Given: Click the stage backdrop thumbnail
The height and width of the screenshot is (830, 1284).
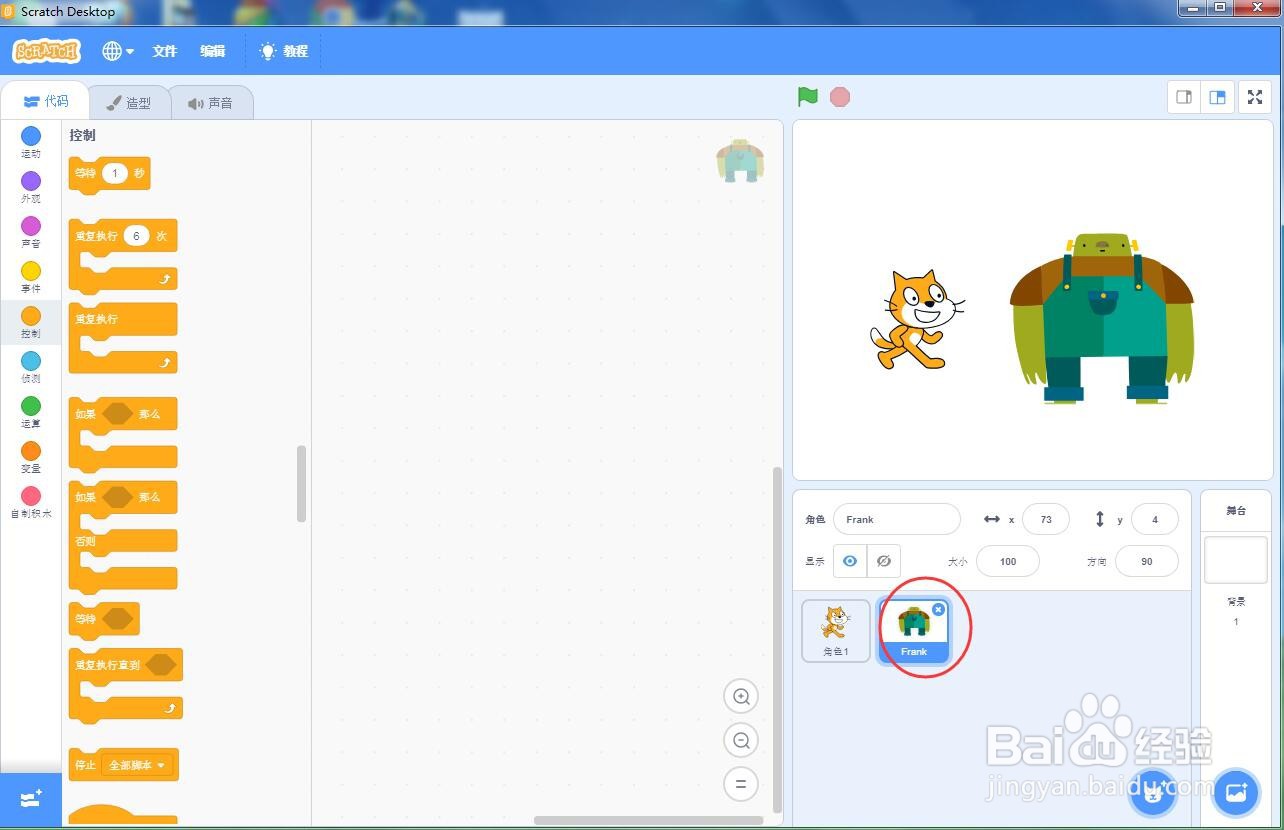Looking at the screenshot, I should pos(1236,560).
